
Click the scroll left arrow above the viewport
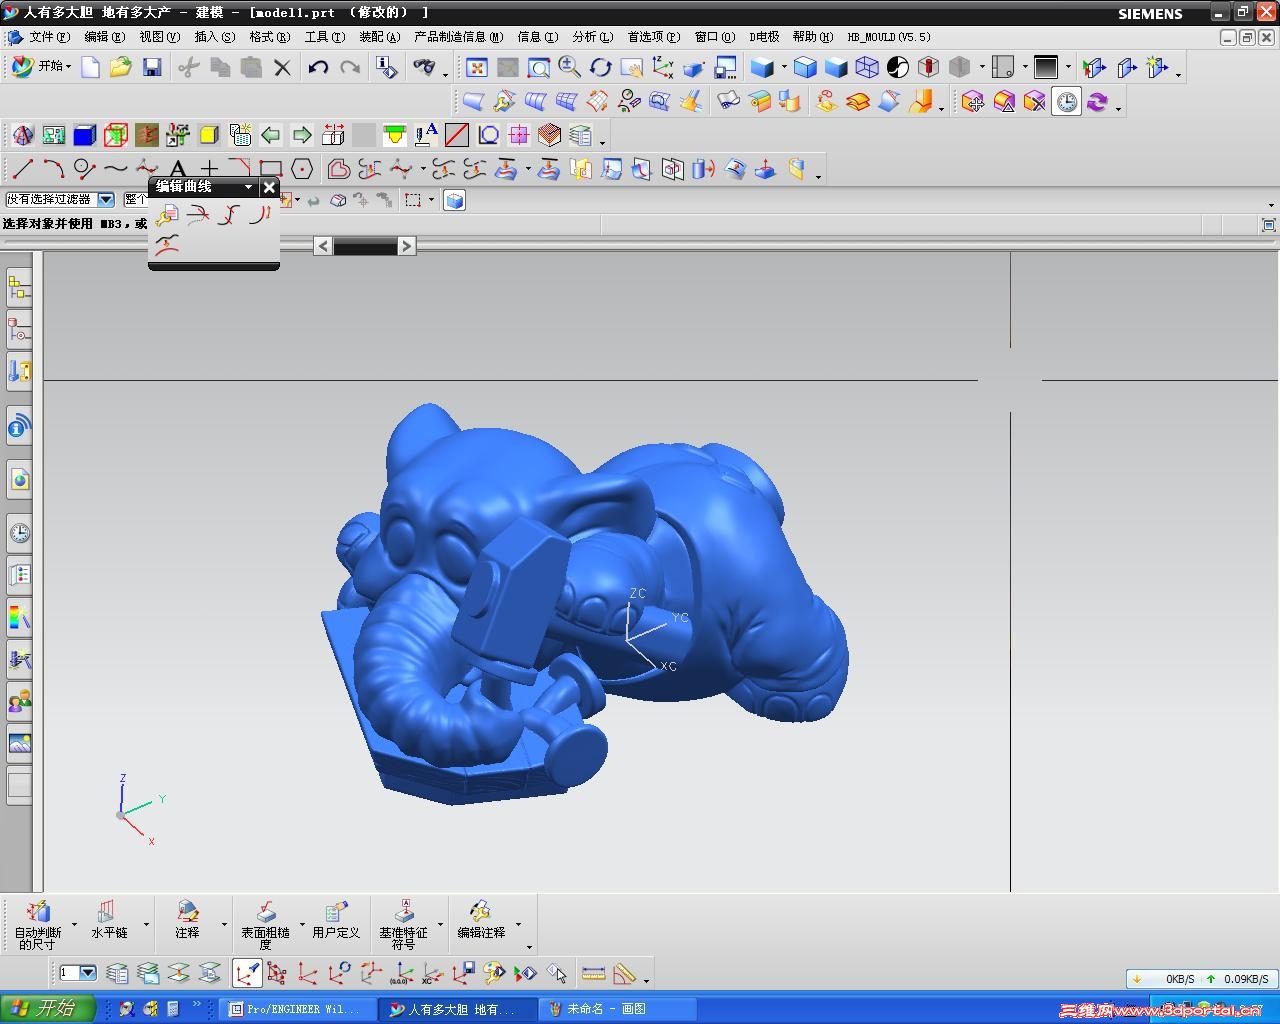(322, 246)
